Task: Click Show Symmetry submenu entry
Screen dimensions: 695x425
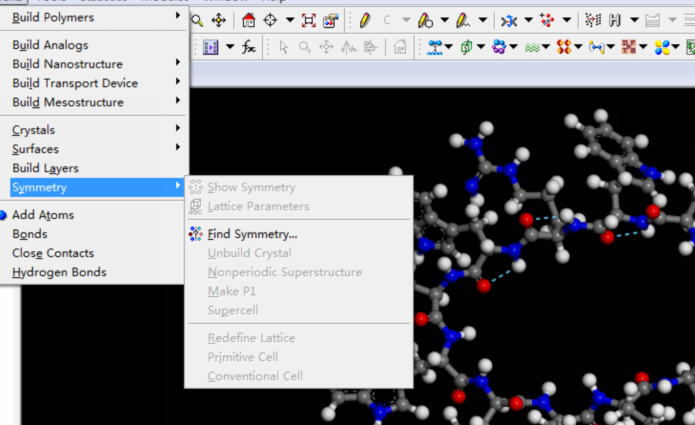Action: 299,187
